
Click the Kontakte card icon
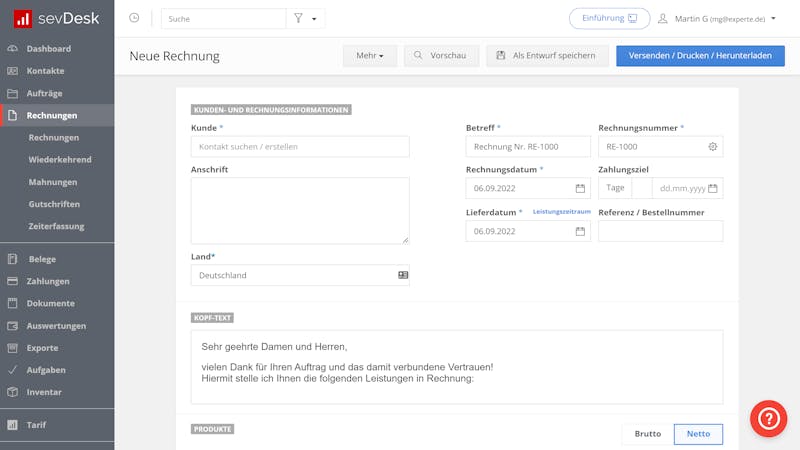13,71
